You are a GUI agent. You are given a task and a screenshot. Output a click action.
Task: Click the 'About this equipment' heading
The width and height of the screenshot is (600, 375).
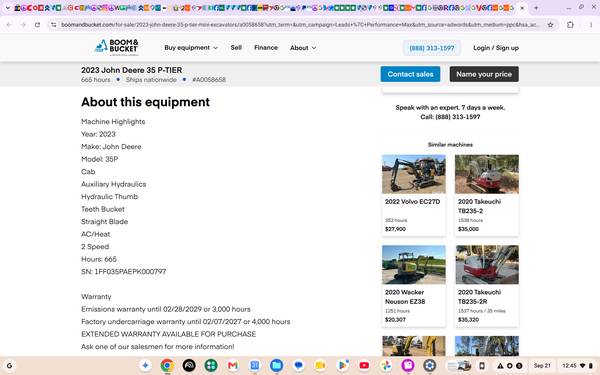point(145,102)
